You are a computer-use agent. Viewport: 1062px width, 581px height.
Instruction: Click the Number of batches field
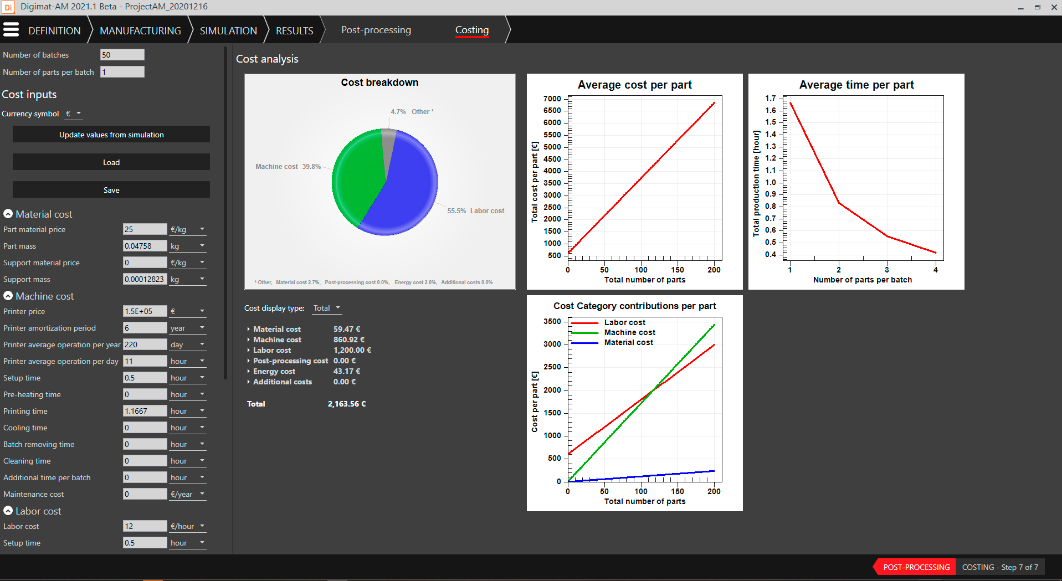tap(122, 55)
